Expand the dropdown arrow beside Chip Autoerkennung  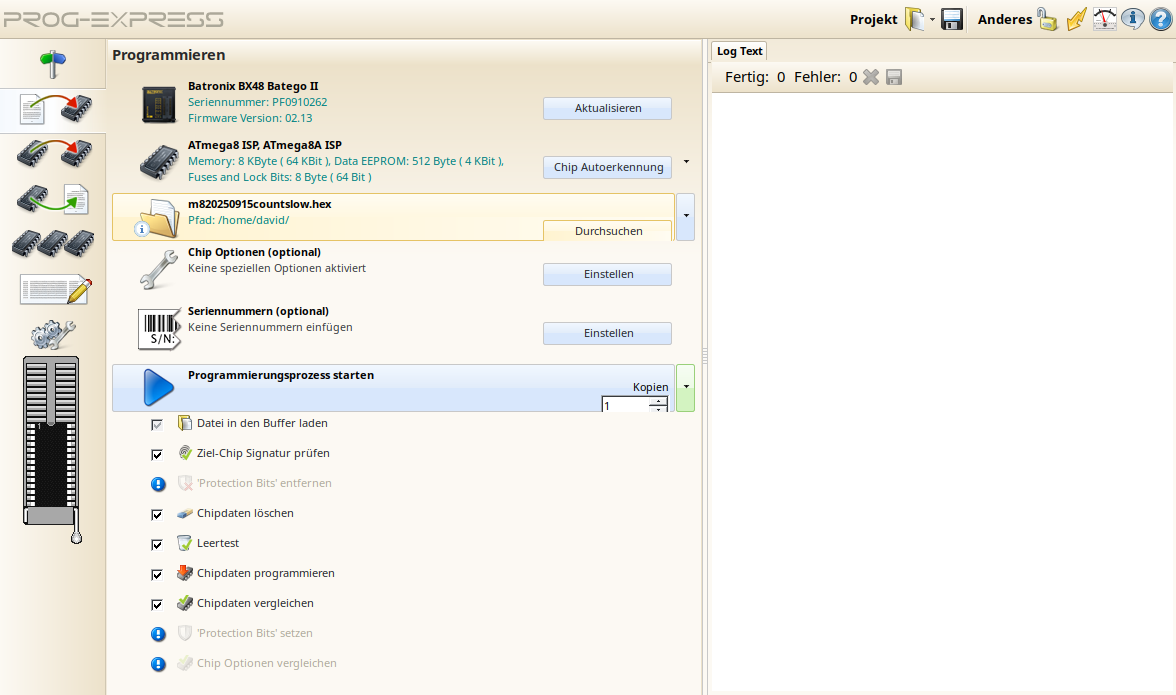tap(686, 161)
